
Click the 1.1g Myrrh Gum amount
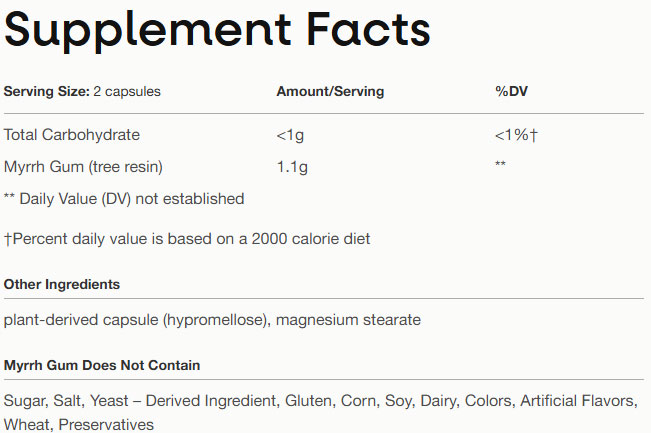[x=292, y=166]
